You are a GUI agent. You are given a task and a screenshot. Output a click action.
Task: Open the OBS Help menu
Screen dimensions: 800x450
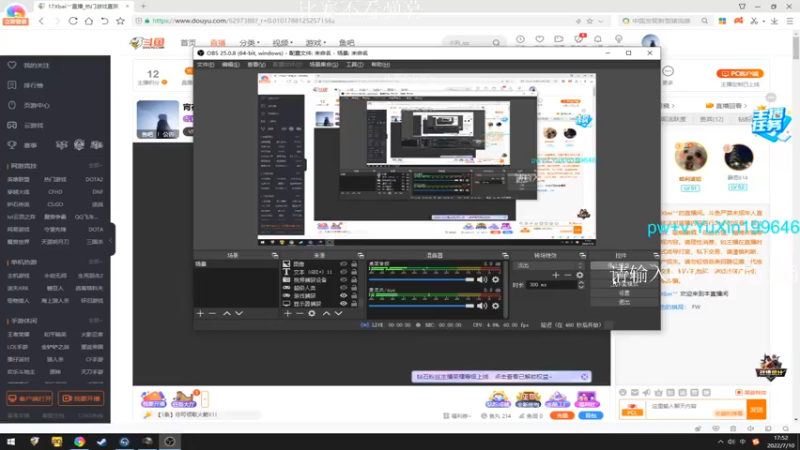(381, 65)
